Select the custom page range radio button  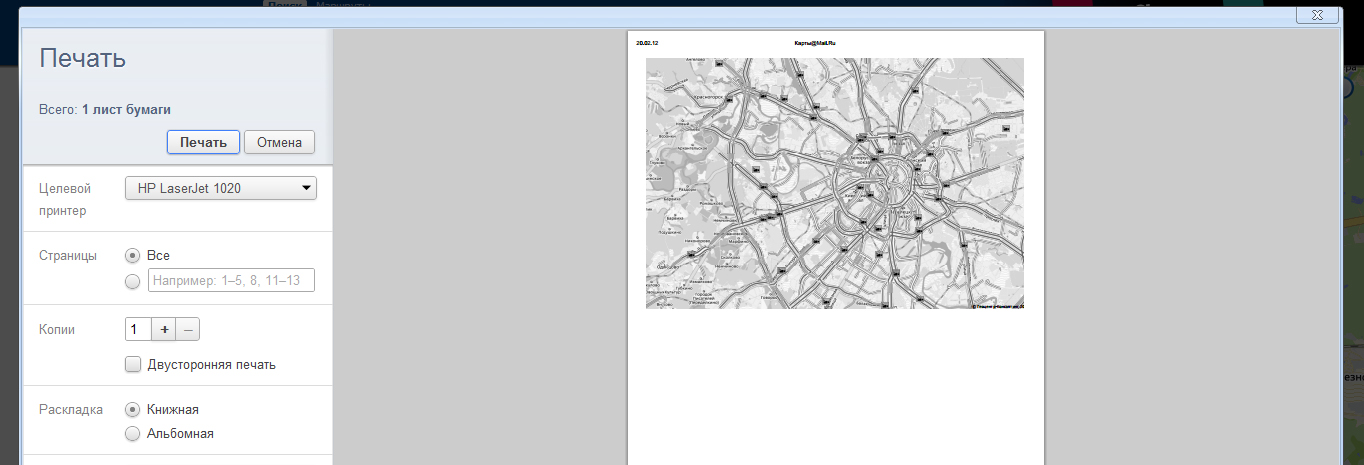pos(133,281)
